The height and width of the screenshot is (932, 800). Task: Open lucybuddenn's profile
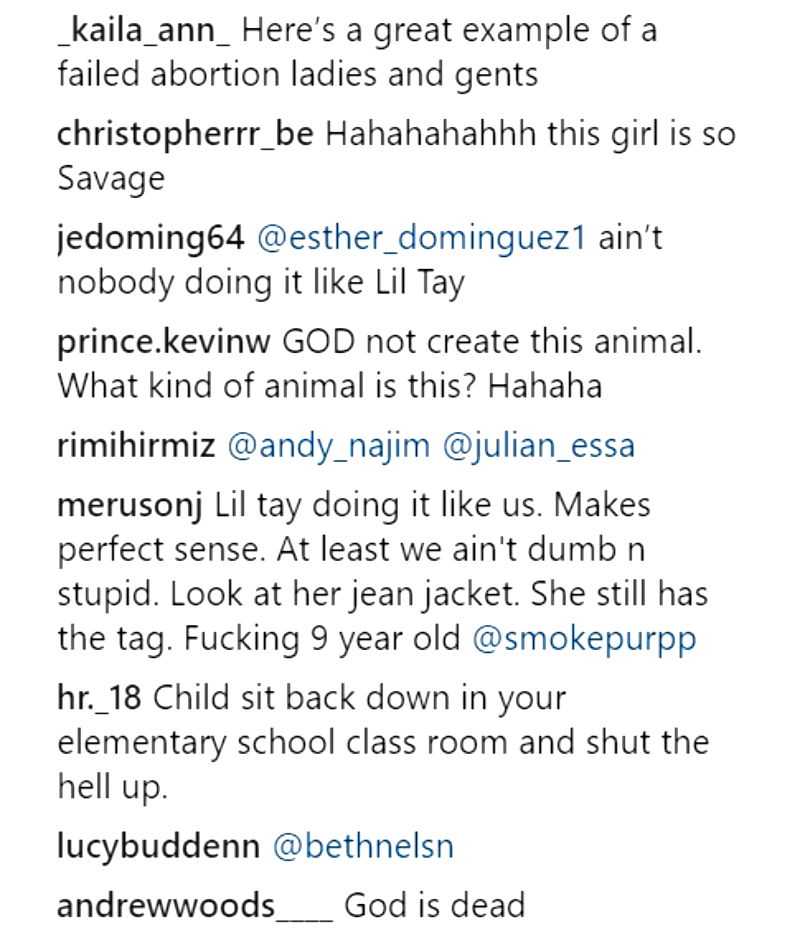pyautogui.click(x=158, y=846)
